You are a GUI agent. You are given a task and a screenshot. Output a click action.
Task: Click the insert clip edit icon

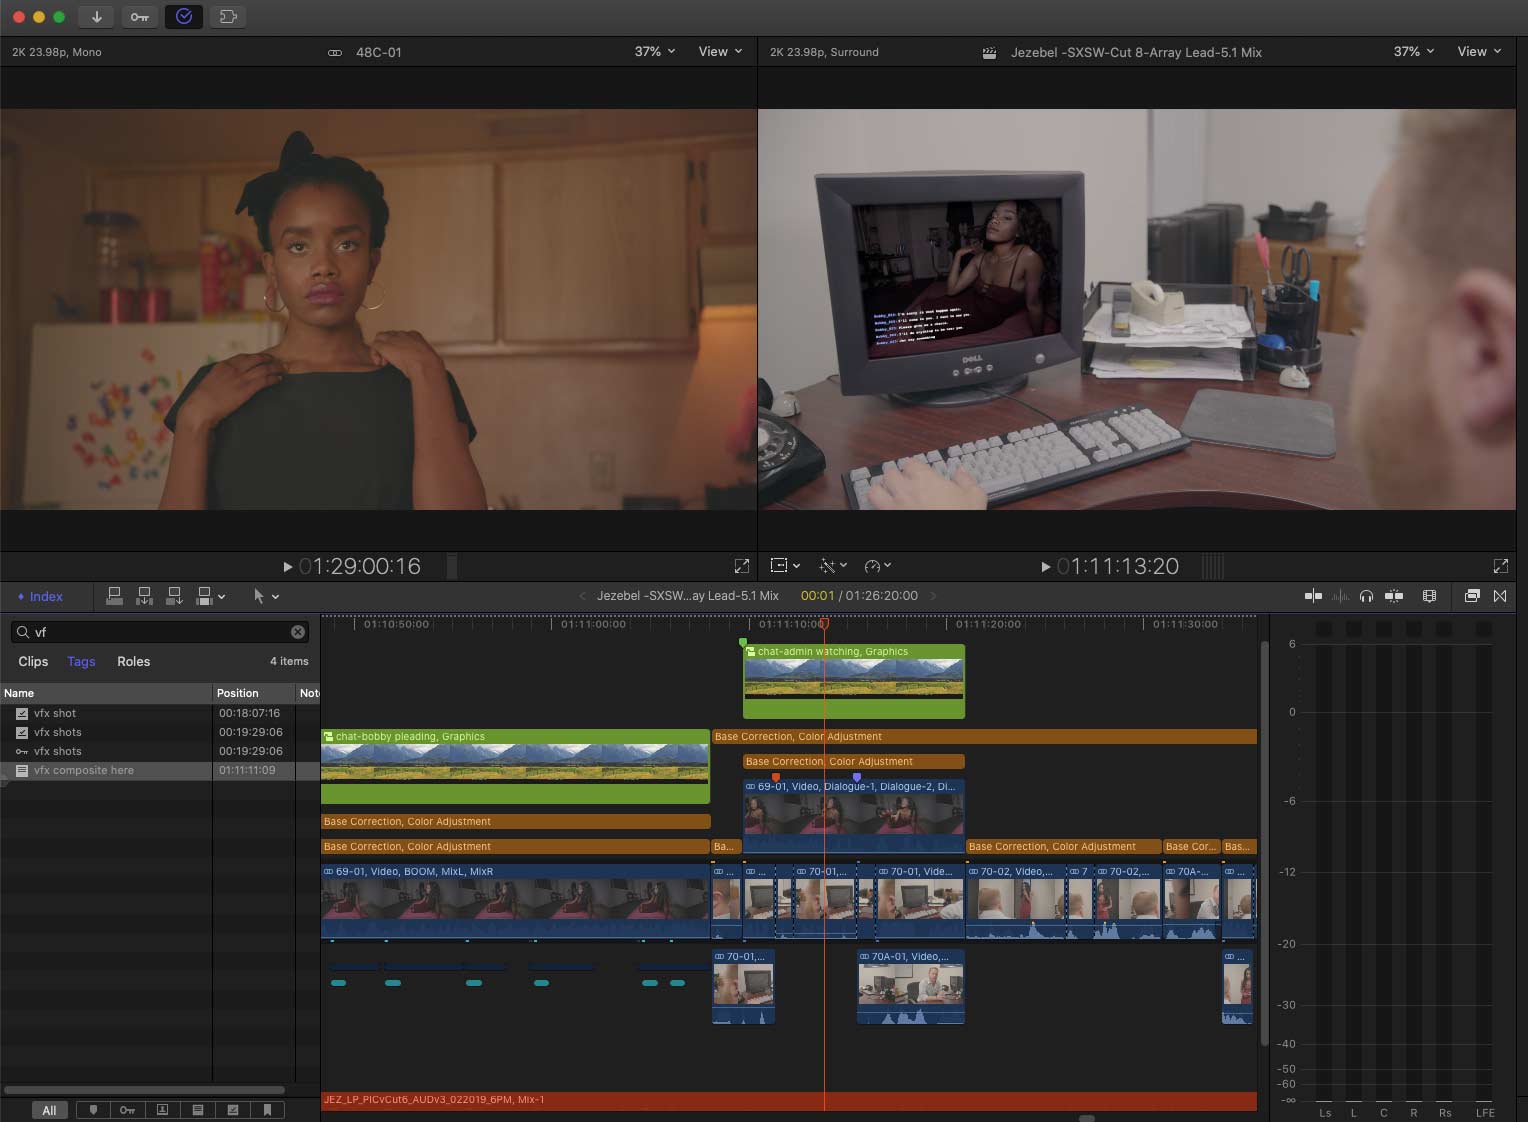pyautogui.click(x=145, y=596)
